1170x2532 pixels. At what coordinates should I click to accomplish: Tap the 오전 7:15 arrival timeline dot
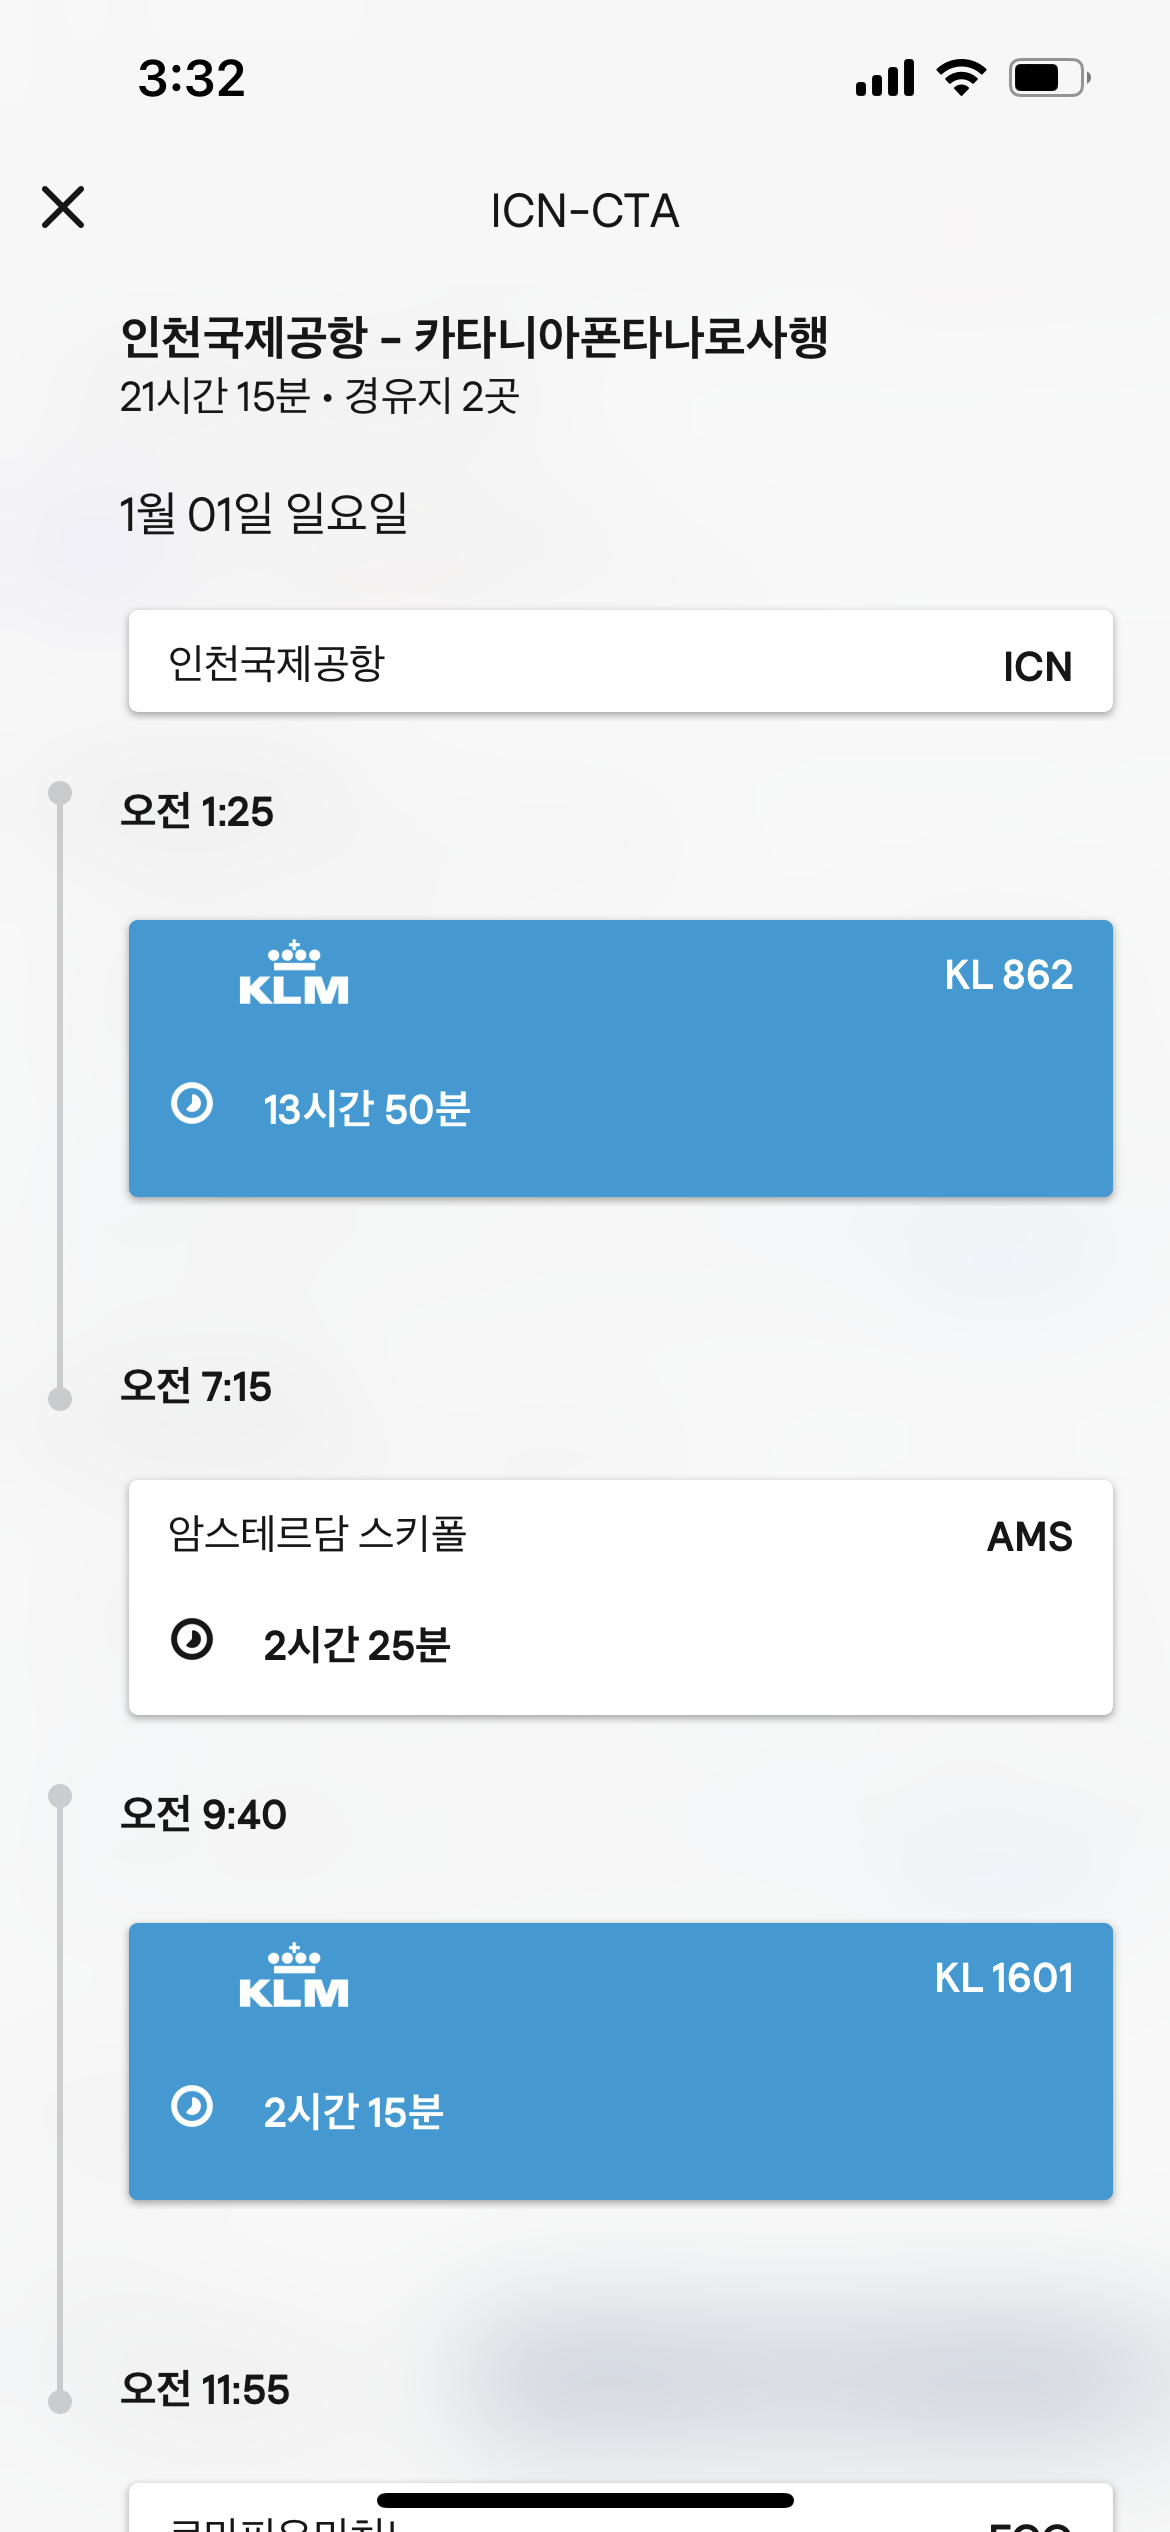(x=60, y=1398)
